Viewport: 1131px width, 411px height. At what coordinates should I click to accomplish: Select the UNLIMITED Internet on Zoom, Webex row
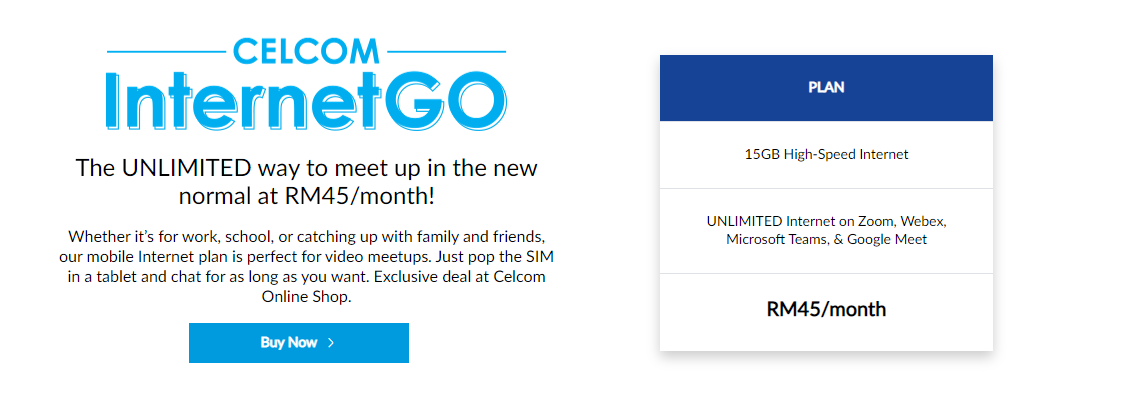(826, 231)
